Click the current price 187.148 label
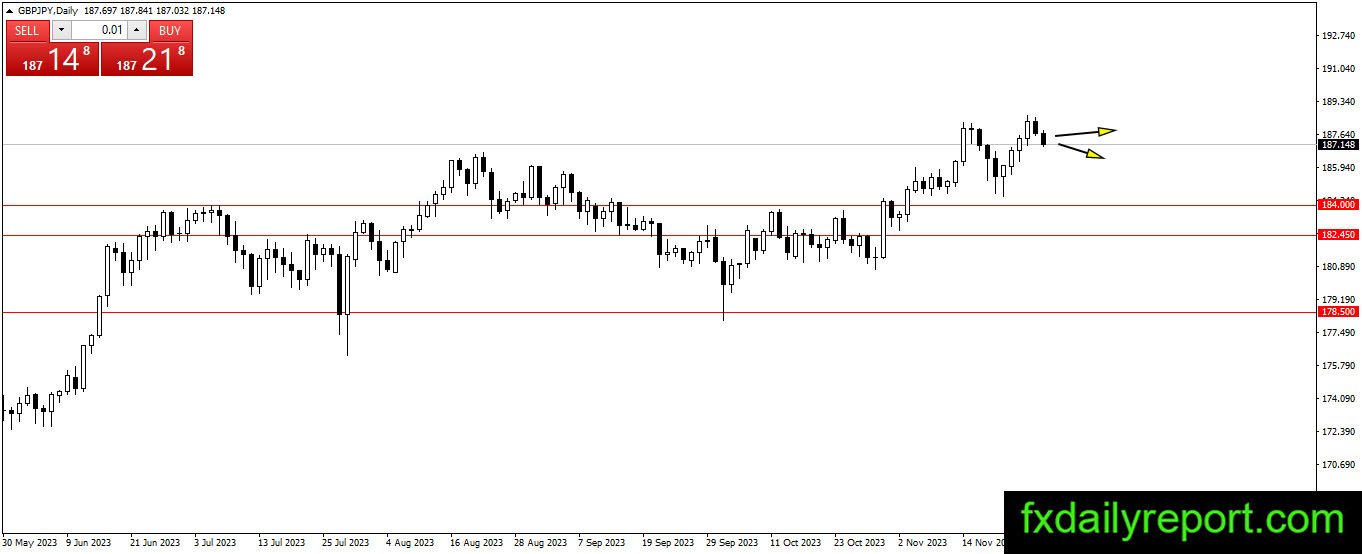The height and width of the screenshot is (554, 1362). [1338, 144]
